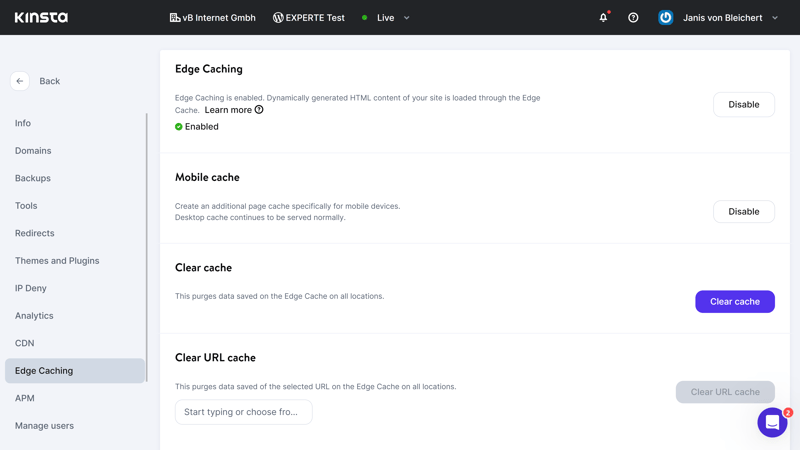Select Themes and Plugins in sidebar
Screen dimensions: 800x450
(57, 261)
